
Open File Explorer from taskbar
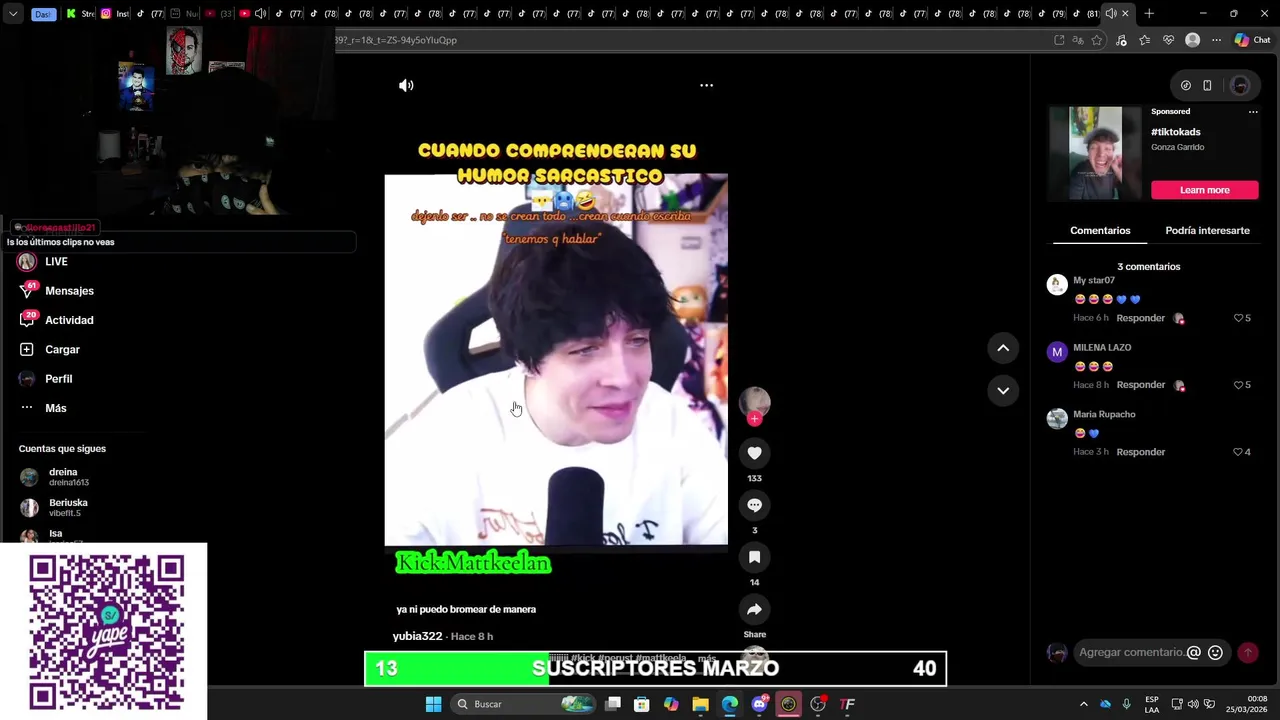pyautogui.click(x=700, y=704)
